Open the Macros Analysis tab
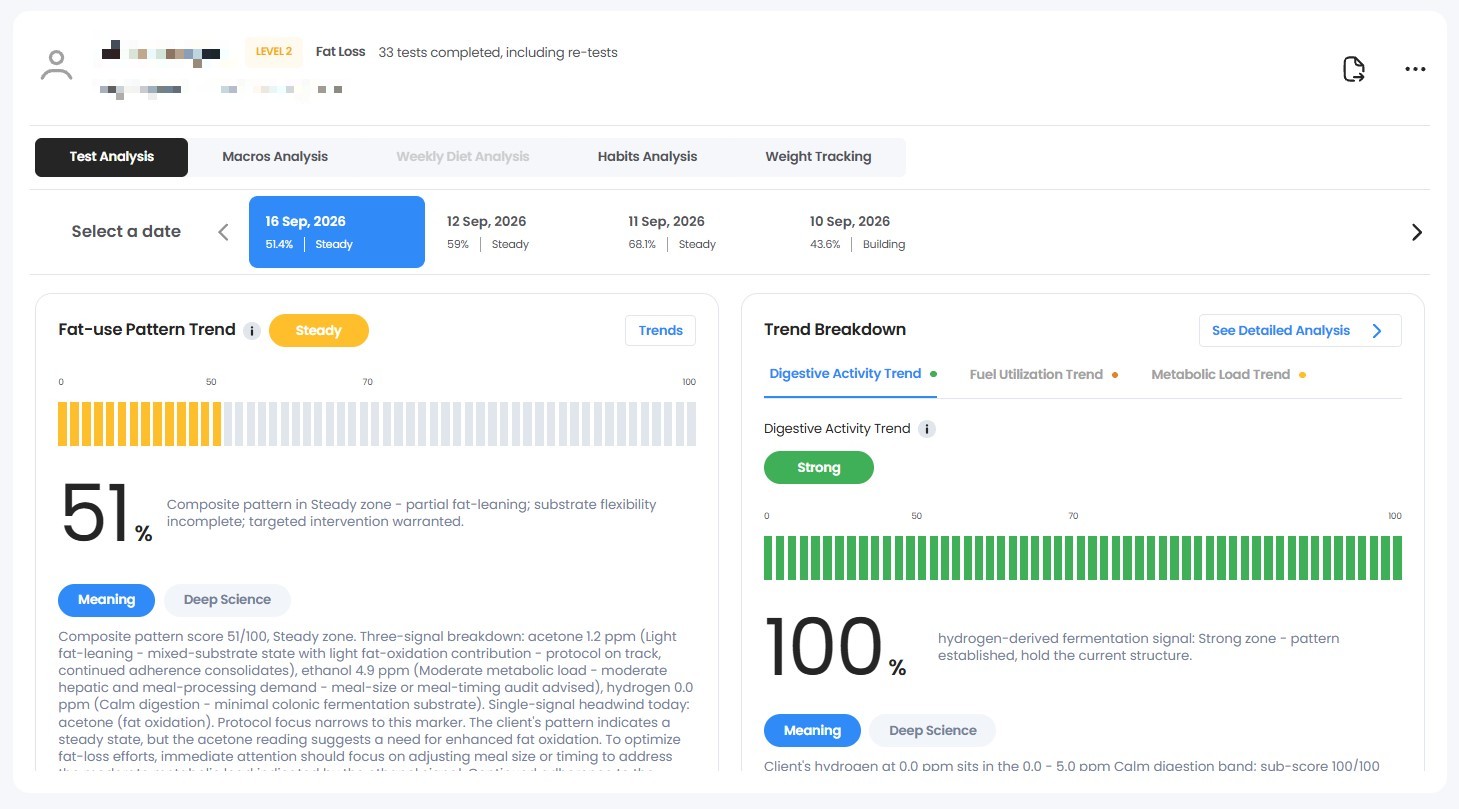The width and height of the screenshot is (1459, 809). (x=275, y=157)
